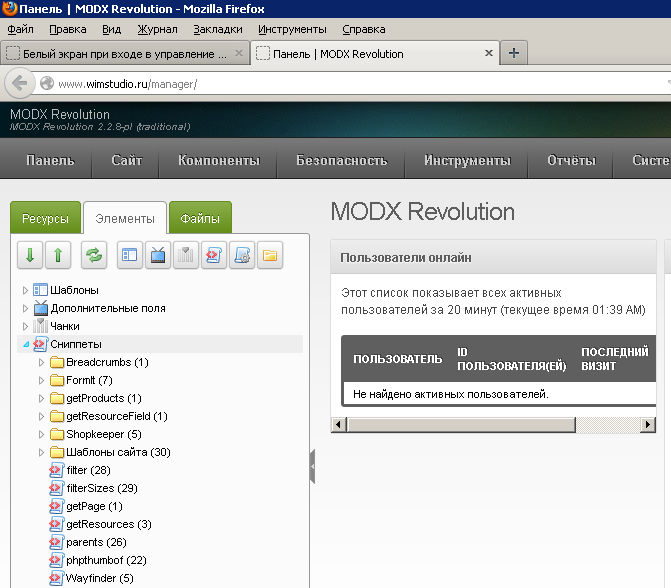671x588 pixels.
Task: Click the Шаблоны tree node icon
Action: click(40, 290)
